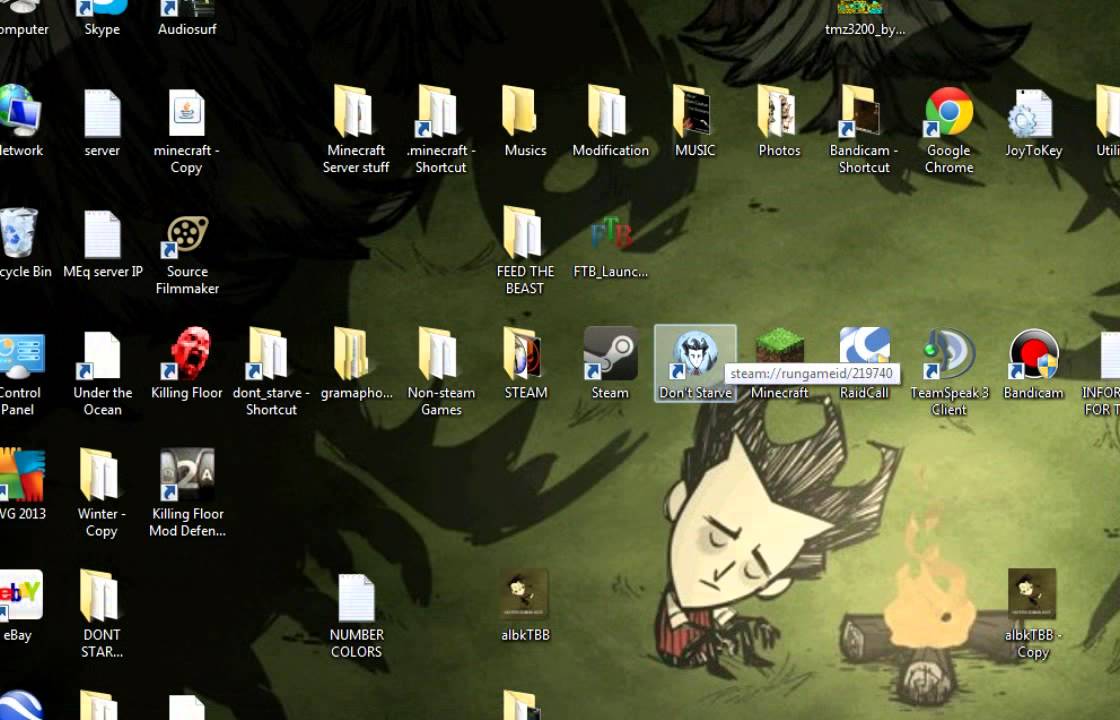Viewport: 1120px width, 720px height.
Task: Select the AVG 2013 shortcut
Action: pos(21,484)
